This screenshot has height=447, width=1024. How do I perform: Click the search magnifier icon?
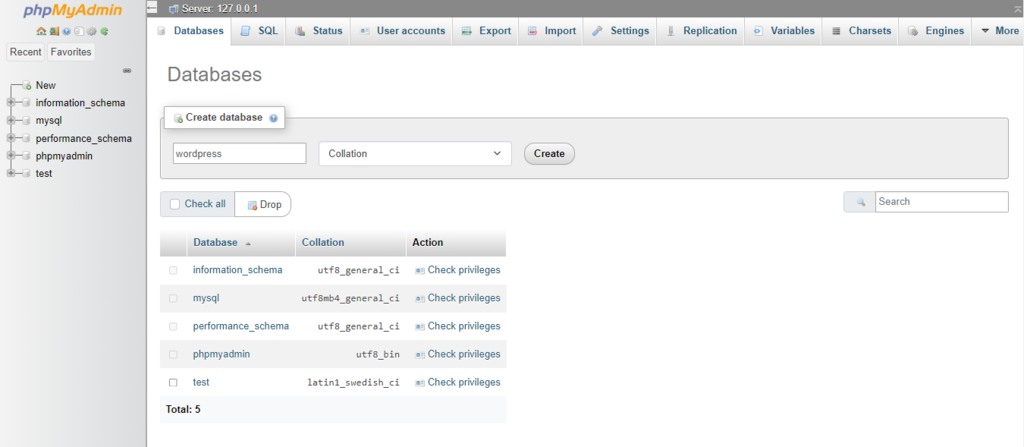tap(859, 202)
